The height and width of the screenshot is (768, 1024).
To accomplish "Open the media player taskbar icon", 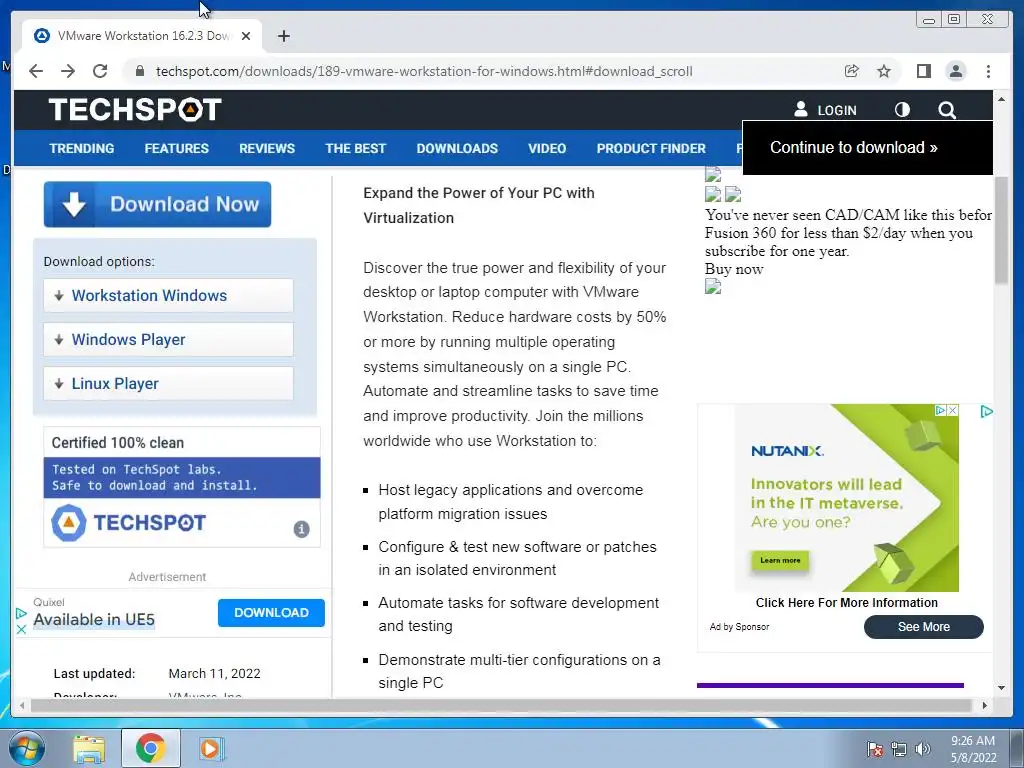I will [211, 748].
